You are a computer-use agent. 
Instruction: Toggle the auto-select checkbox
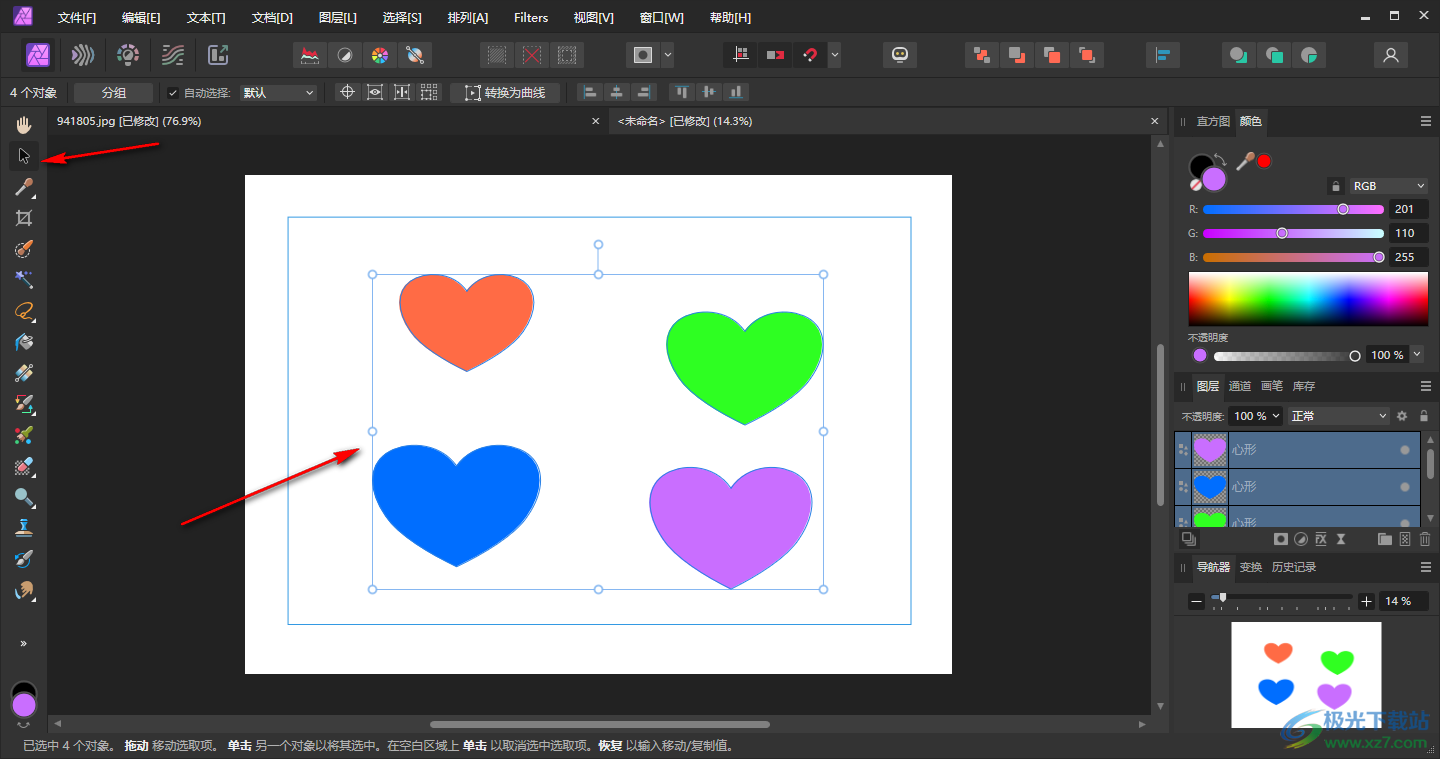point(173,93)
